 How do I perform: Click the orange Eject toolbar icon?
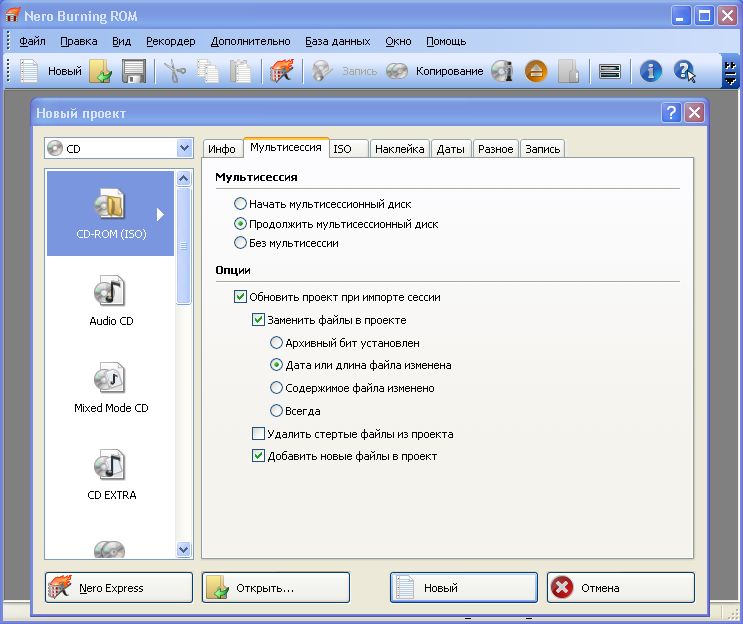(536, 72)
